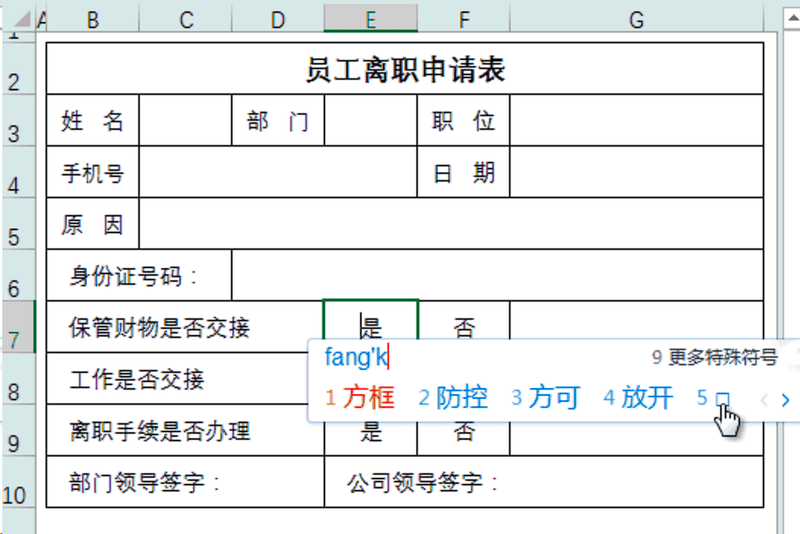This screenshot has width=800, height=534.
Task: Select row 9 header
Action: [18, 430]
